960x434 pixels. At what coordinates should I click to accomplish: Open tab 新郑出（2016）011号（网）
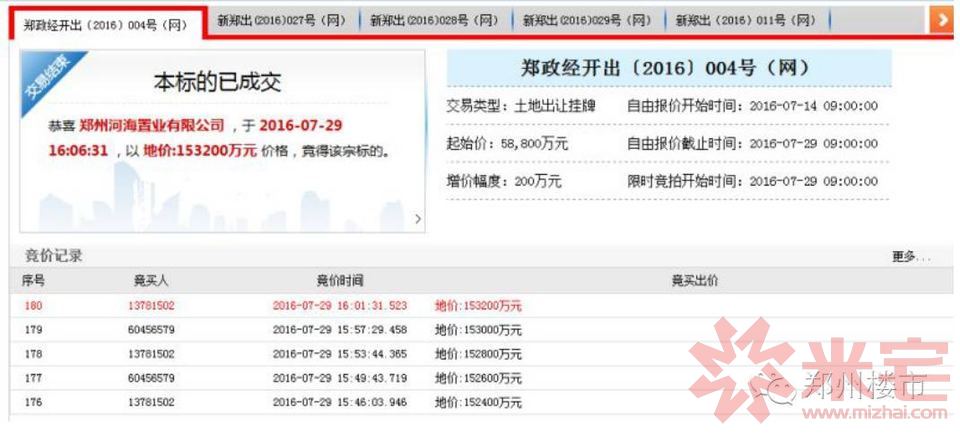[746, 20]
